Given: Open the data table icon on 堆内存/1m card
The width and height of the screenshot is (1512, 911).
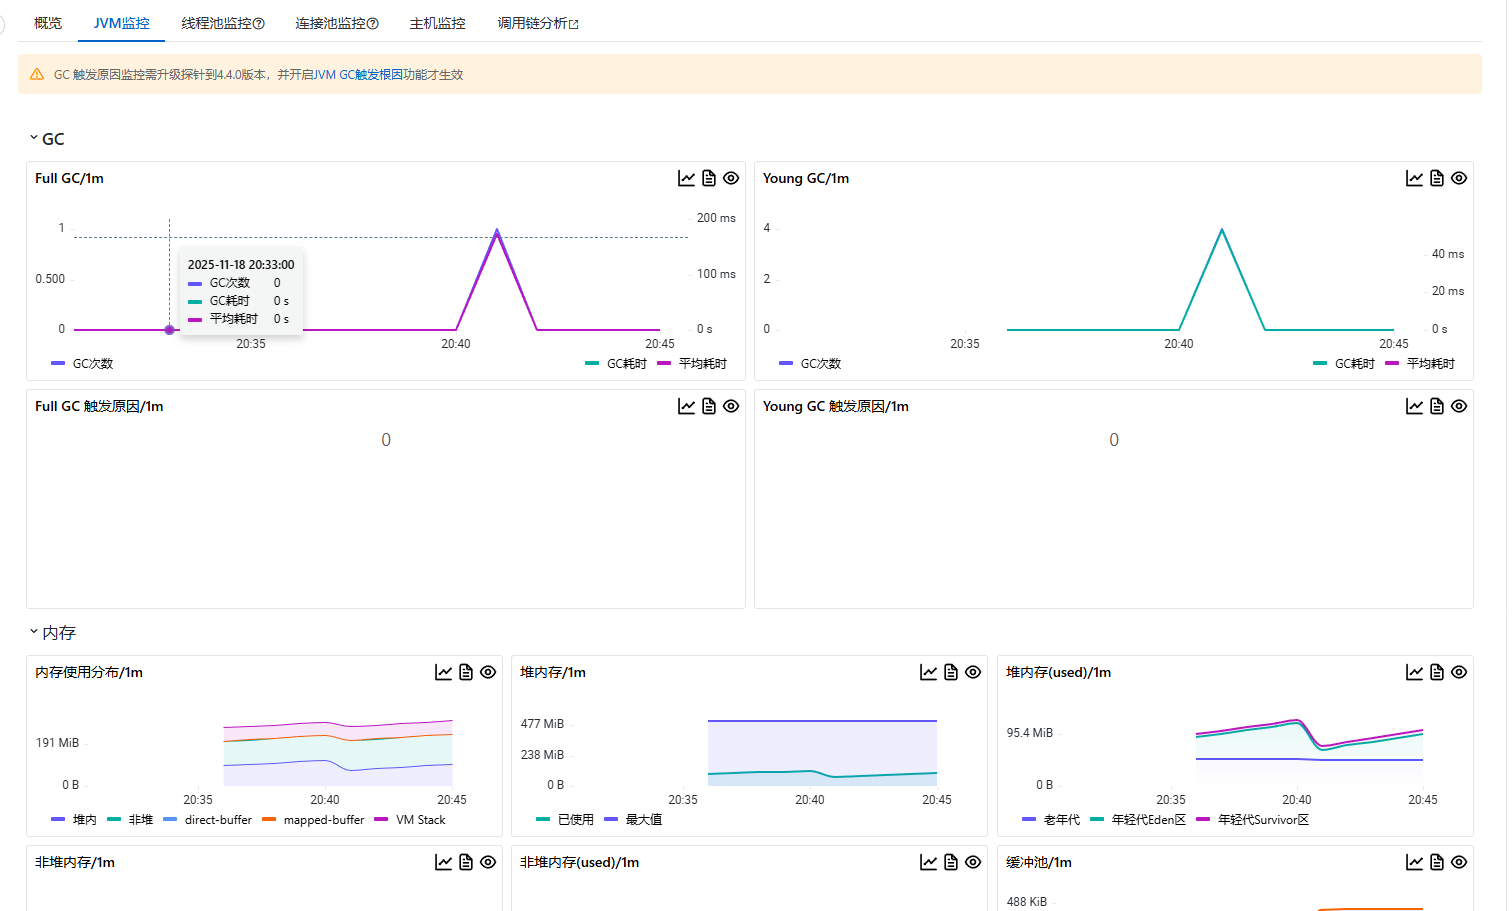Looking at the screenshot, I should coord(950,671).
